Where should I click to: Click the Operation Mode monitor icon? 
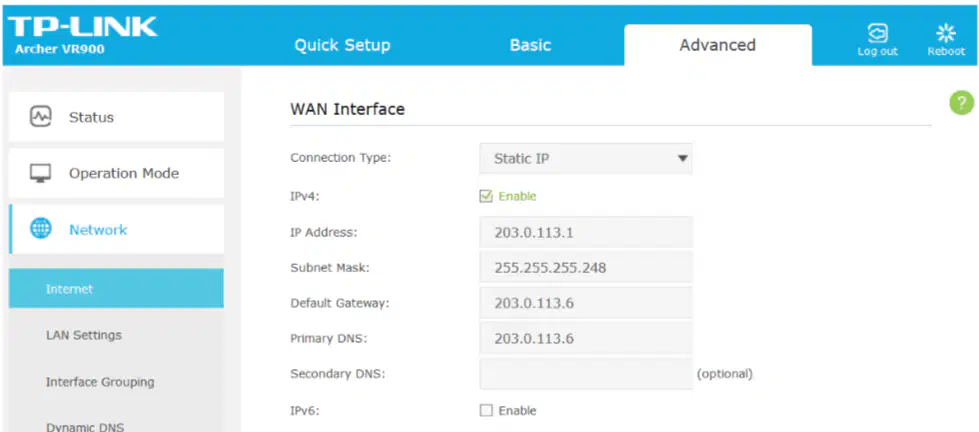coord(41,173)
